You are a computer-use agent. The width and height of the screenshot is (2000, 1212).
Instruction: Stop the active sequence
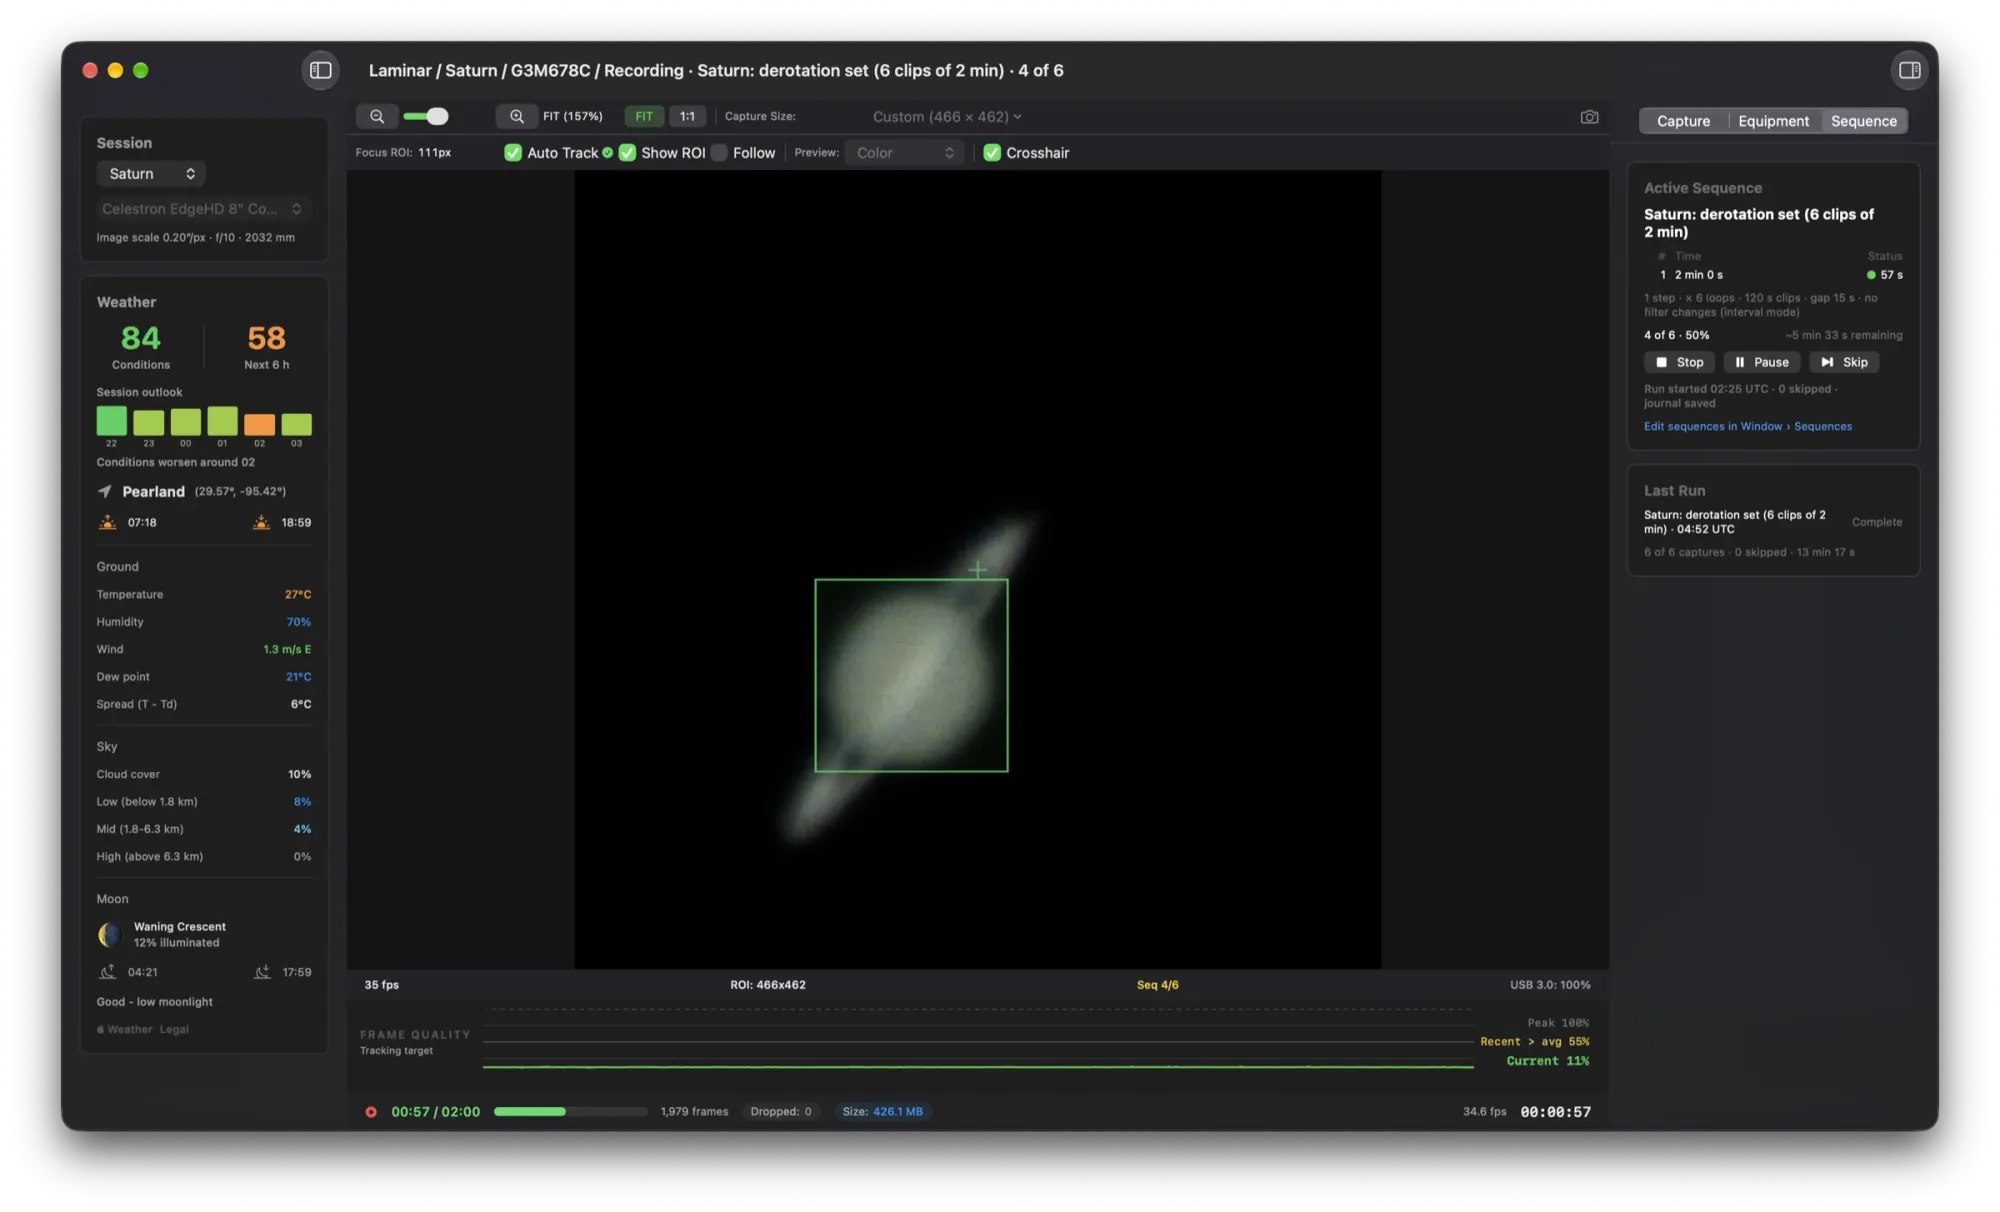[1679, 362]
